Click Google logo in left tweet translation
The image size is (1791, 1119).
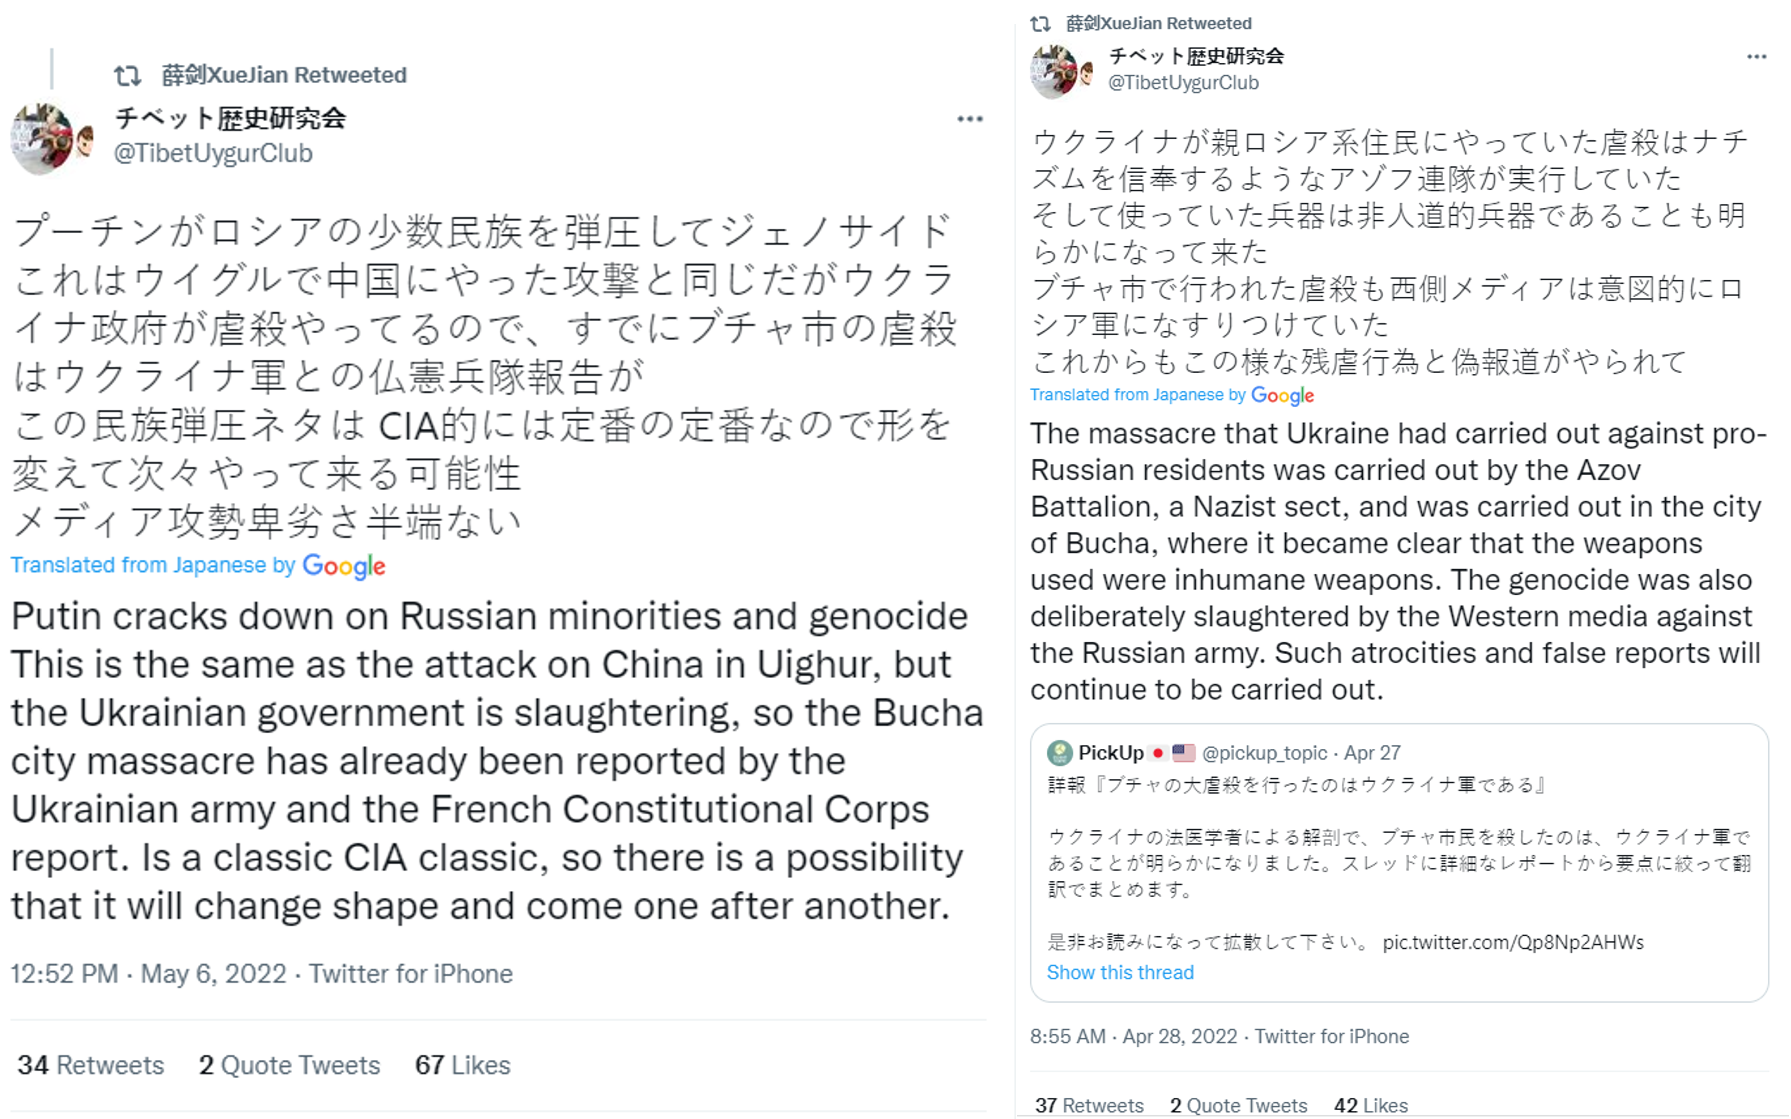coord(344,566)
